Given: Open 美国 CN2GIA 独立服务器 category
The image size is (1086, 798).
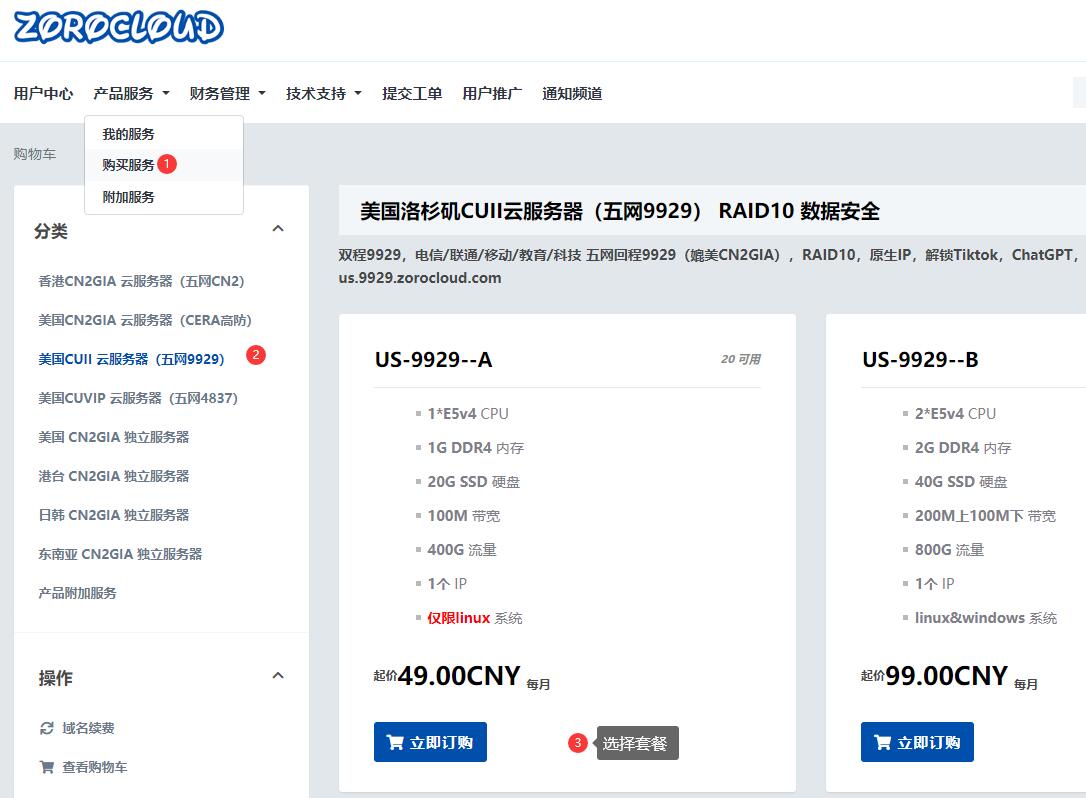Looking at the screenshot, I should pos(114,437).
